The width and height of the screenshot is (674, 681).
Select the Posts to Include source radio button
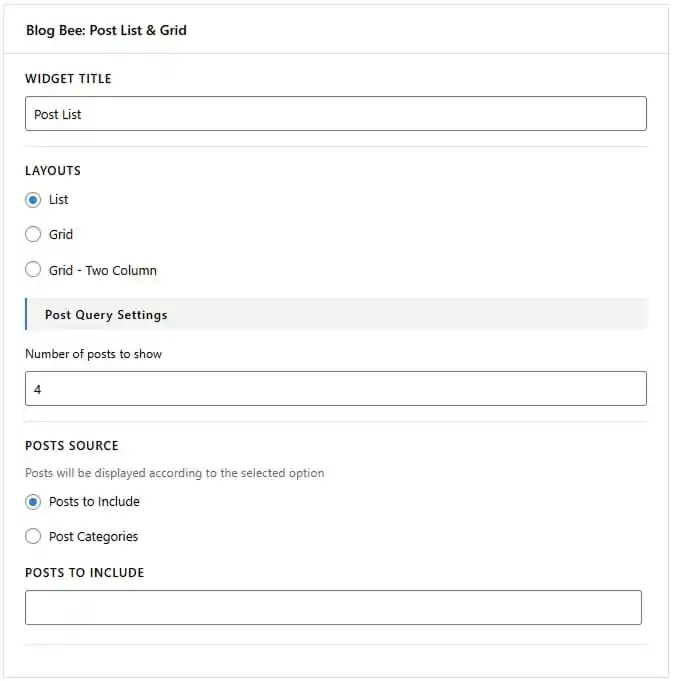pos(33,502)
